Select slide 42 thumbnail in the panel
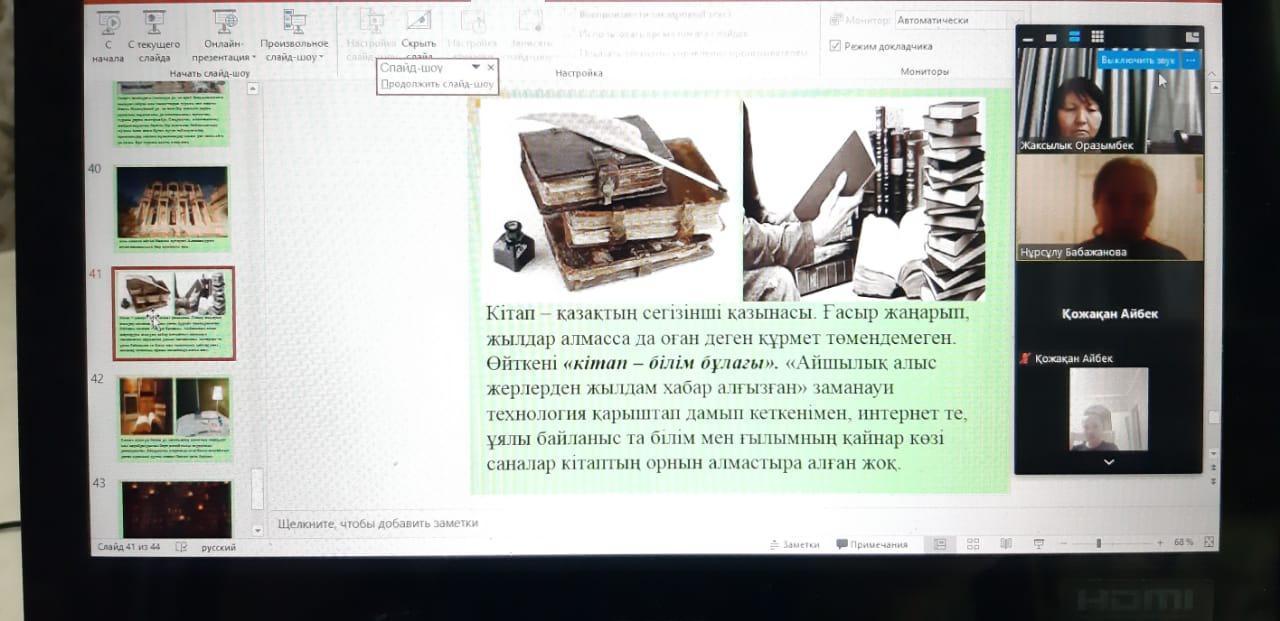 (175, 419)
